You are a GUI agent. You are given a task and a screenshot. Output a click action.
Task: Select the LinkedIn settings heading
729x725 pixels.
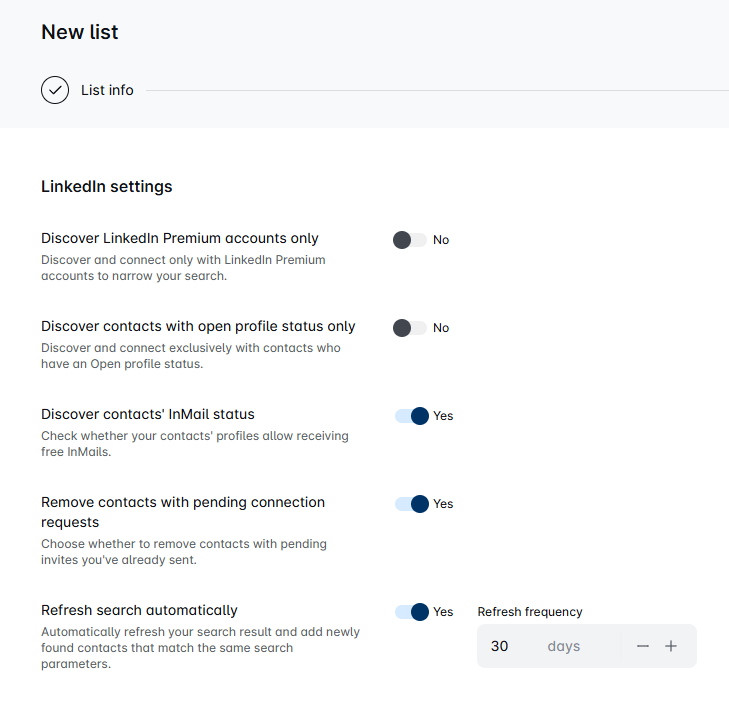coord(107,186)
